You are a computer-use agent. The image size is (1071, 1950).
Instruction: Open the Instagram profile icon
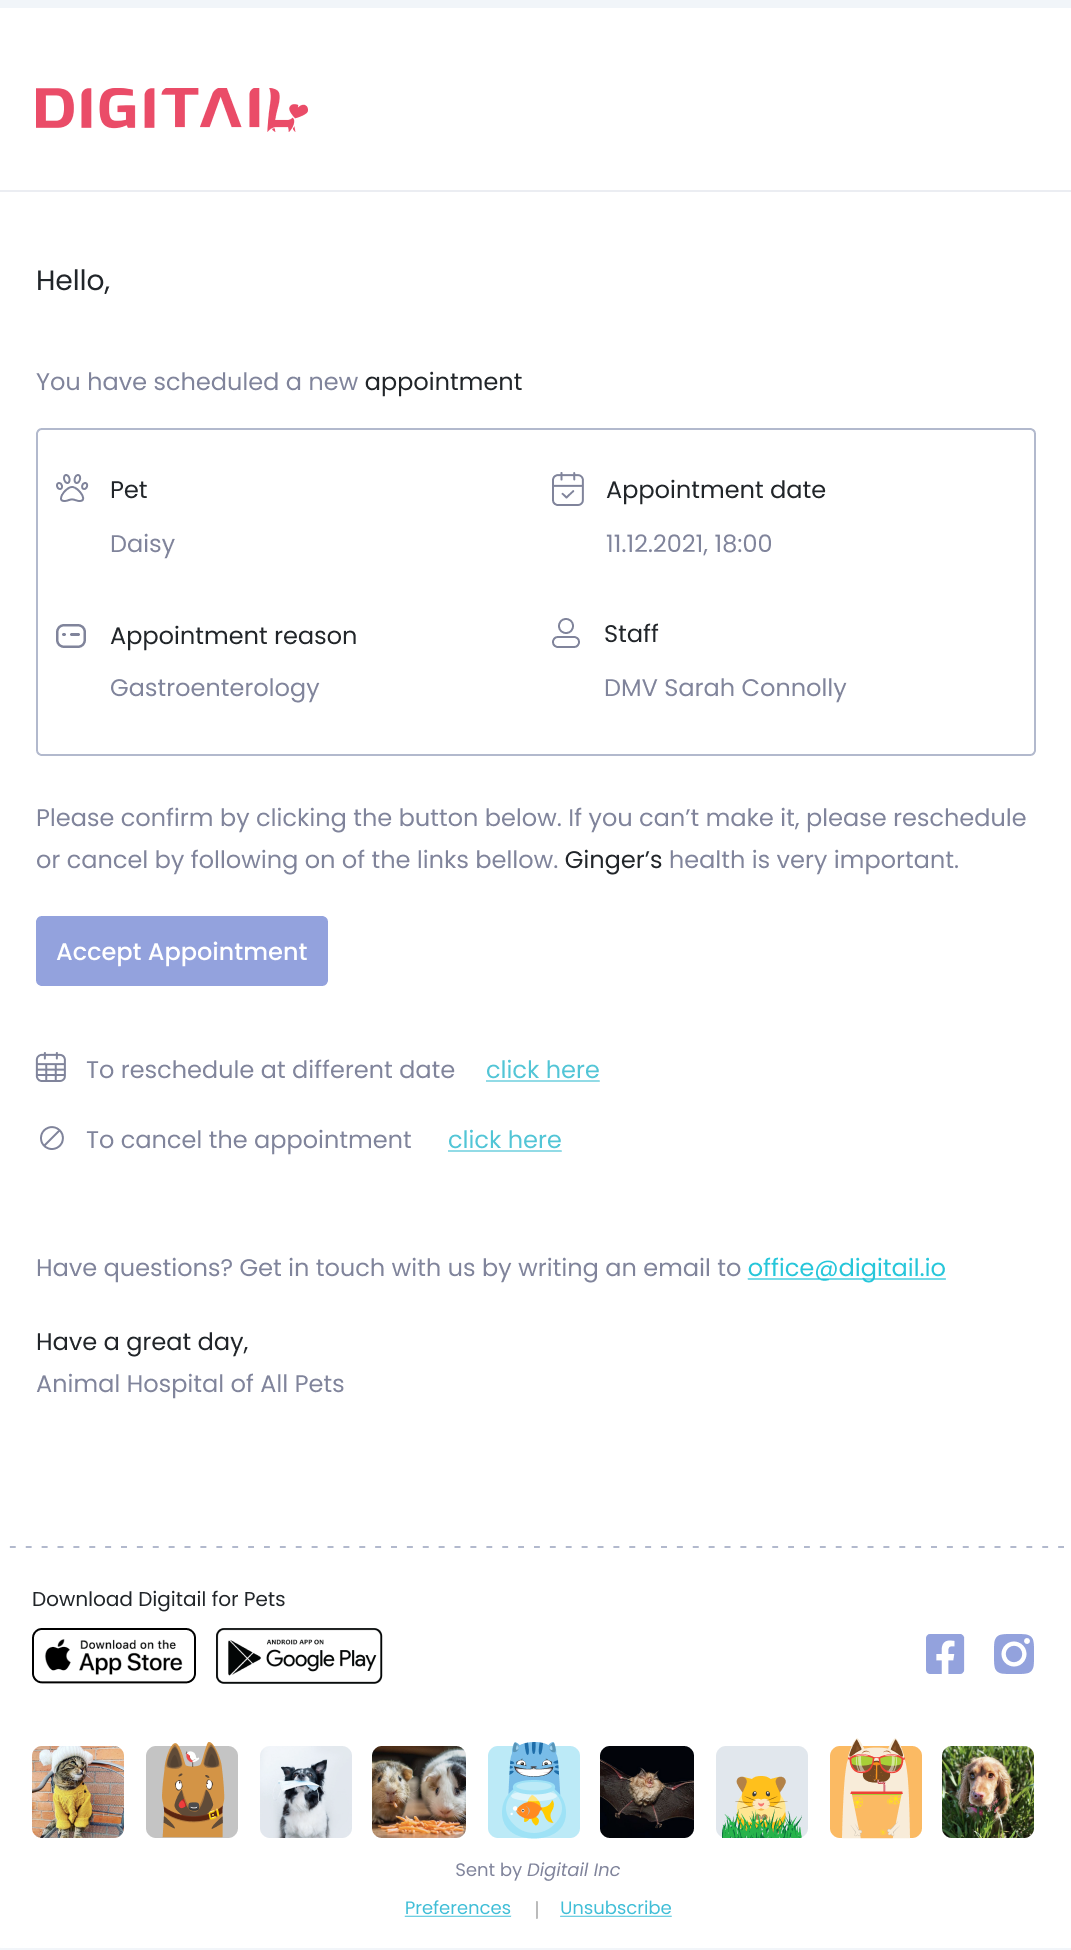point(1013,1654)
